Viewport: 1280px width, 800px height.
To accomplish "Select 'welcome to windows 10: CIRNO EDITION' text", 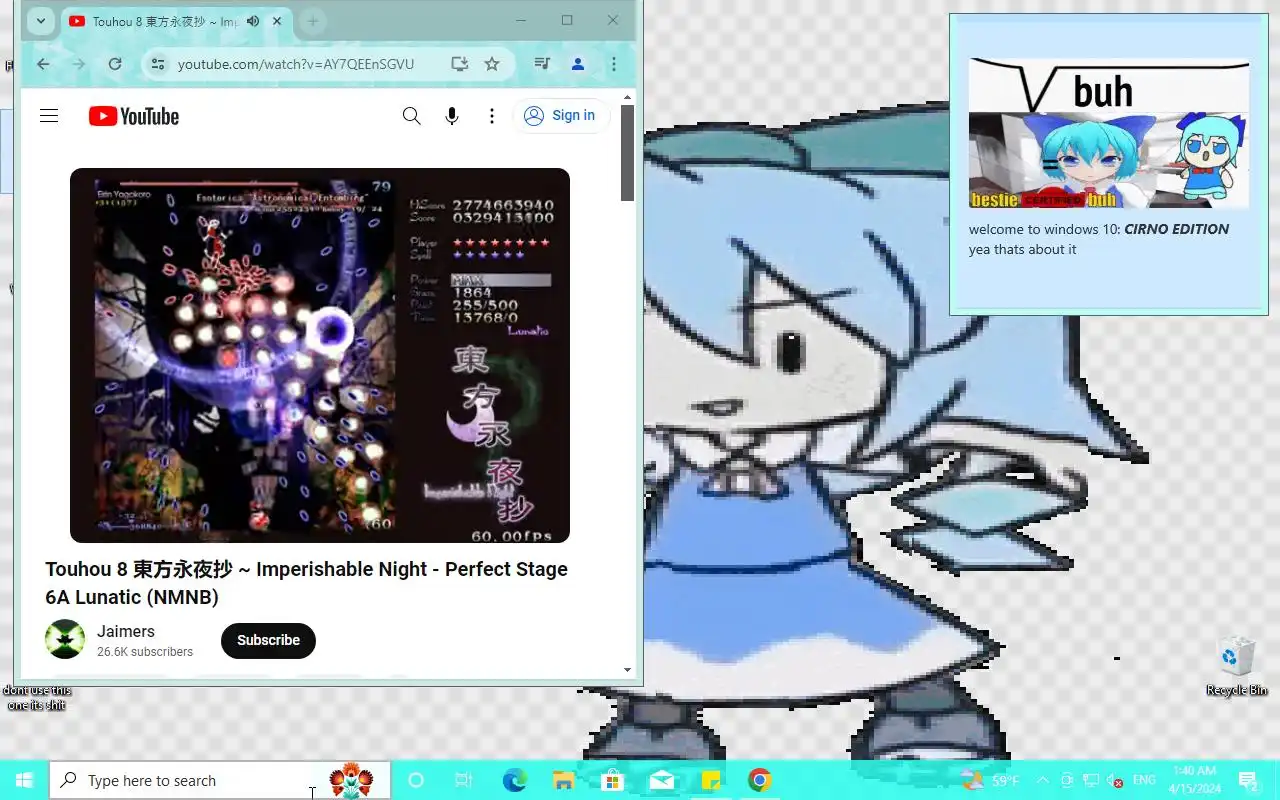I will tap(1099, 229).
